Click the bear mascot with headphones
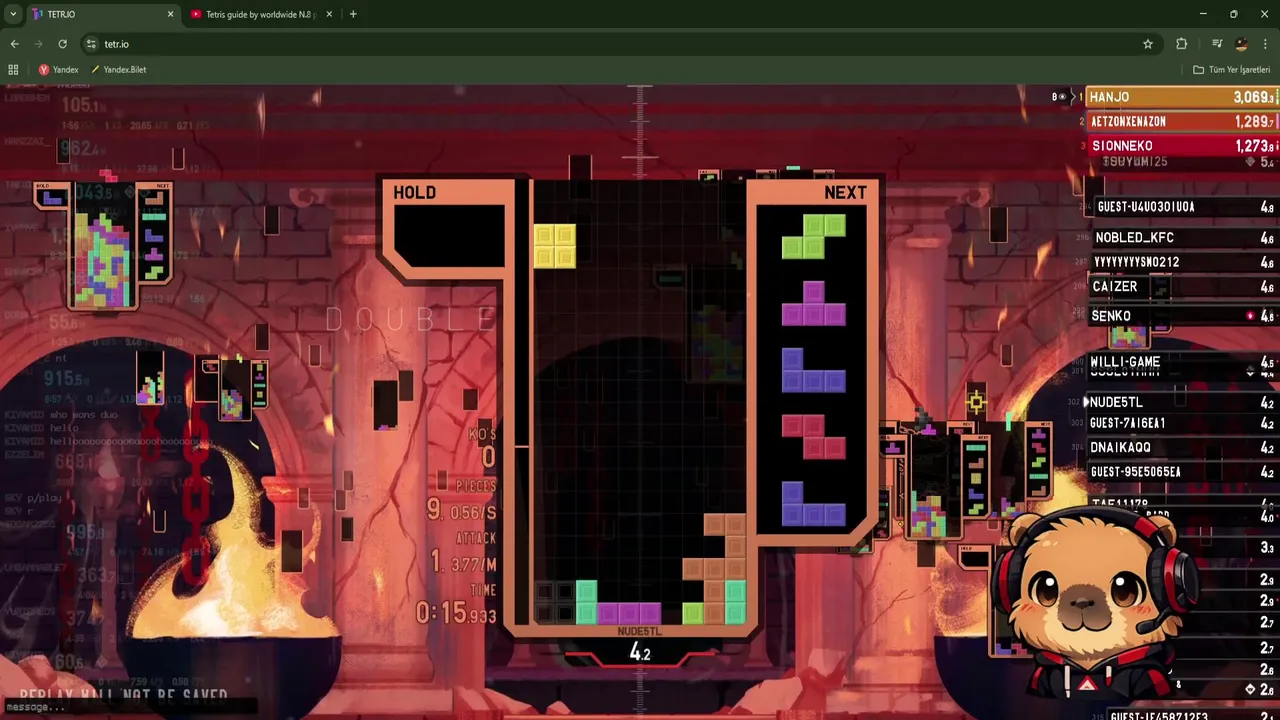Image resolution: width=1280 pixels, height=720 pixels. (1094, 604)
